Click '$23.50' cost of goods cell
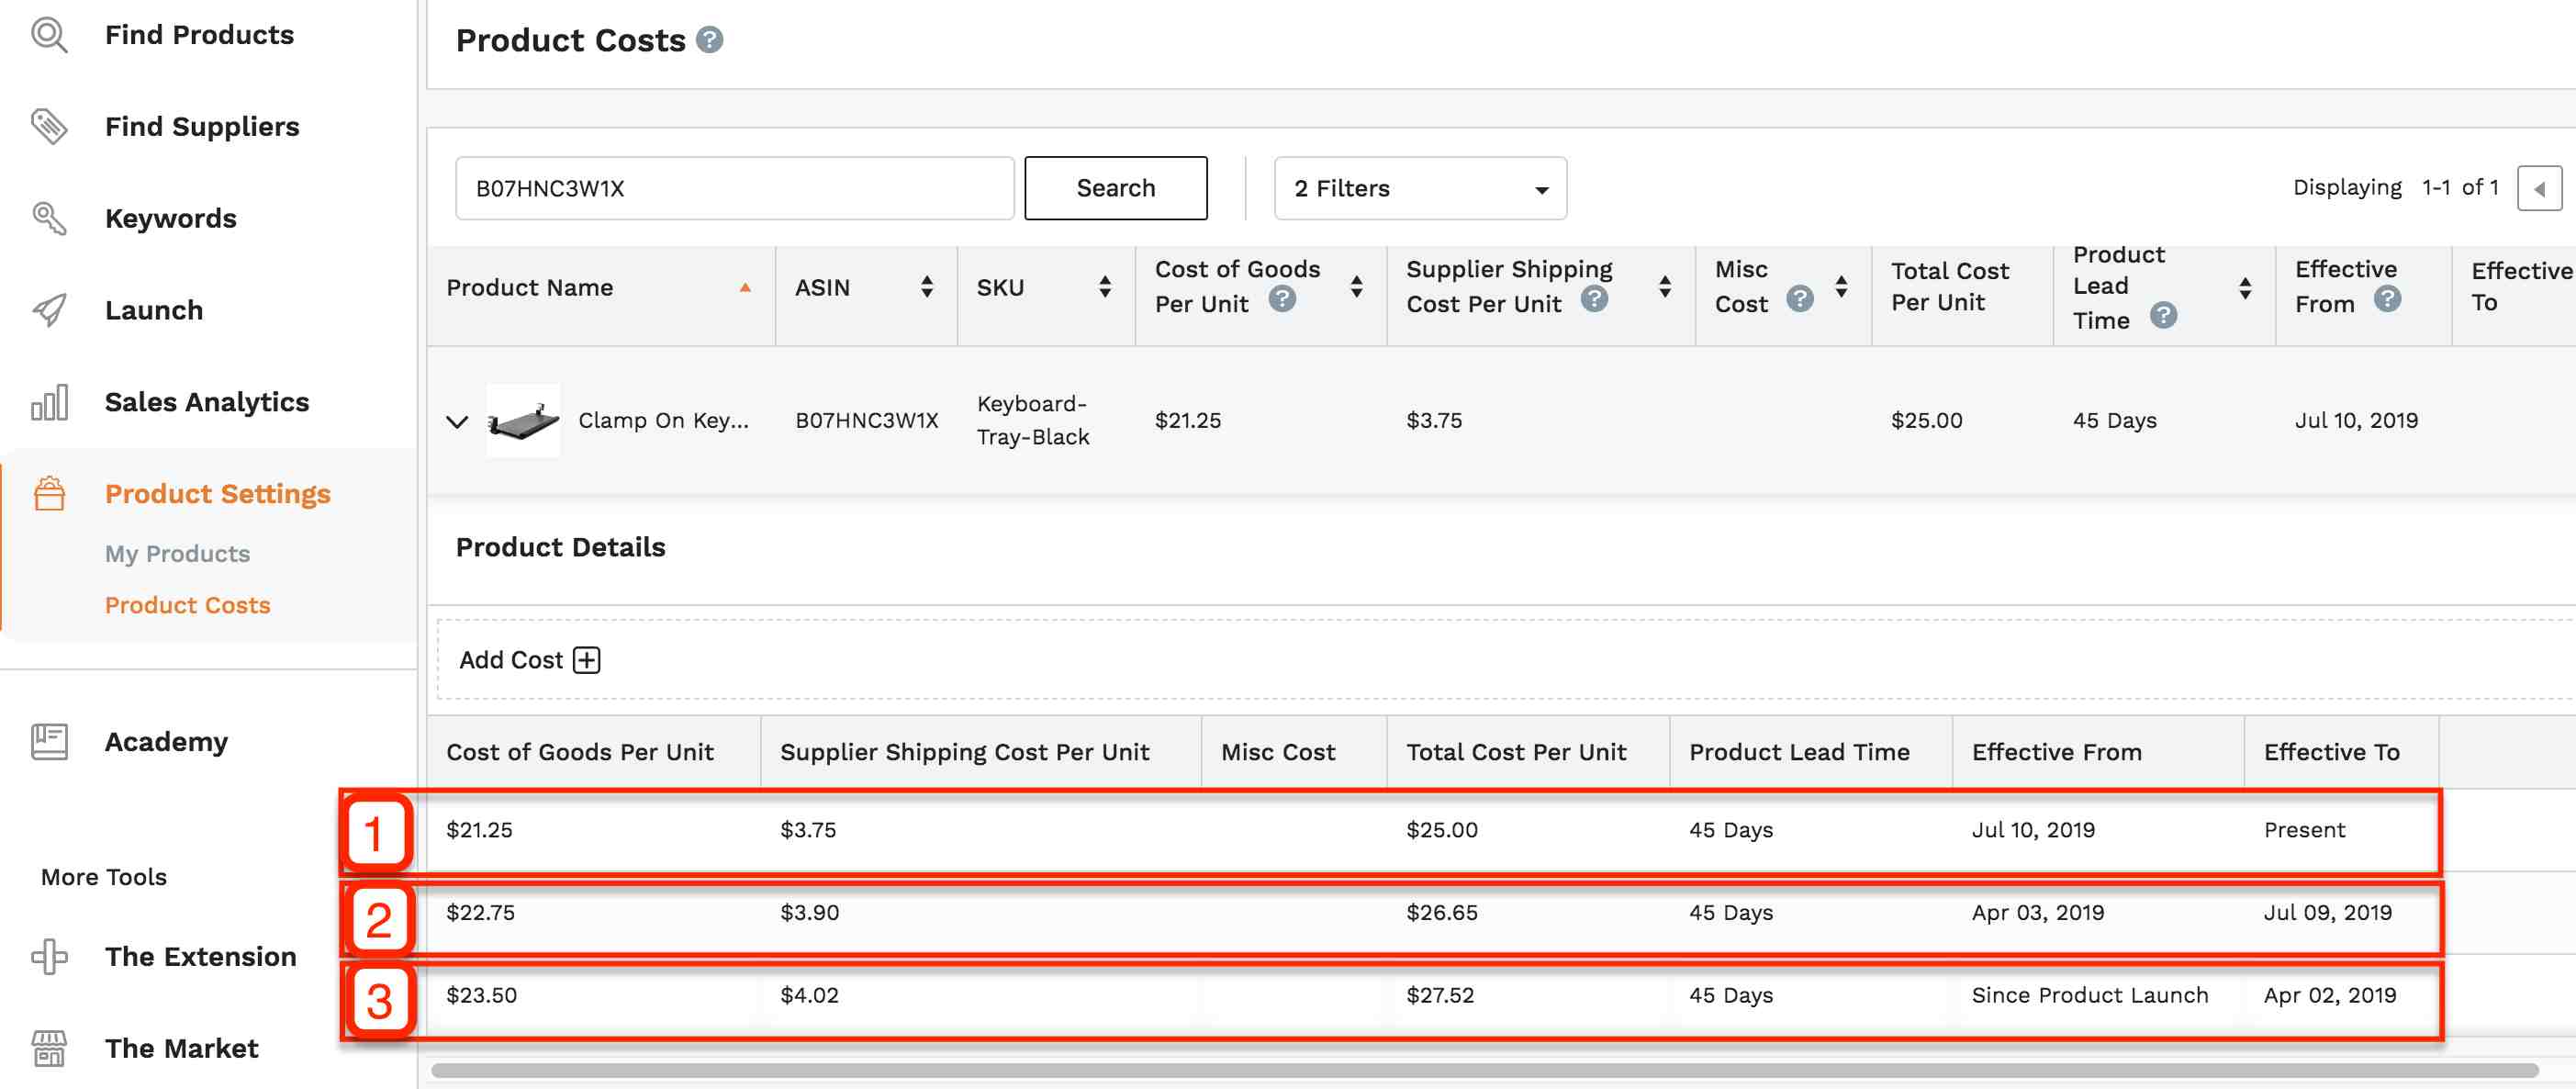Viewport: 2576px width, 1089px height. pos(481,996)
